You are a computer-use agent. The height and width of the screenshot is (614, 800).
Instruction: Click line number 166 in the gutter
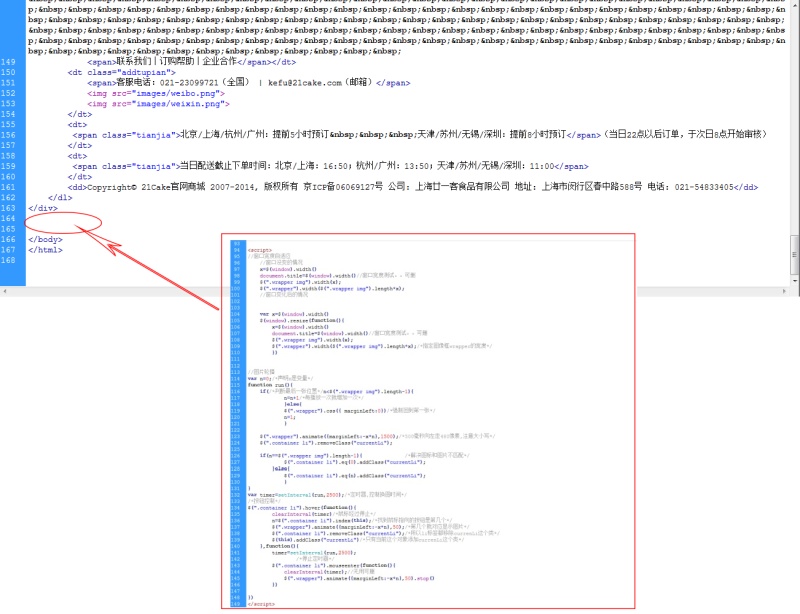[x=8, y=239]
